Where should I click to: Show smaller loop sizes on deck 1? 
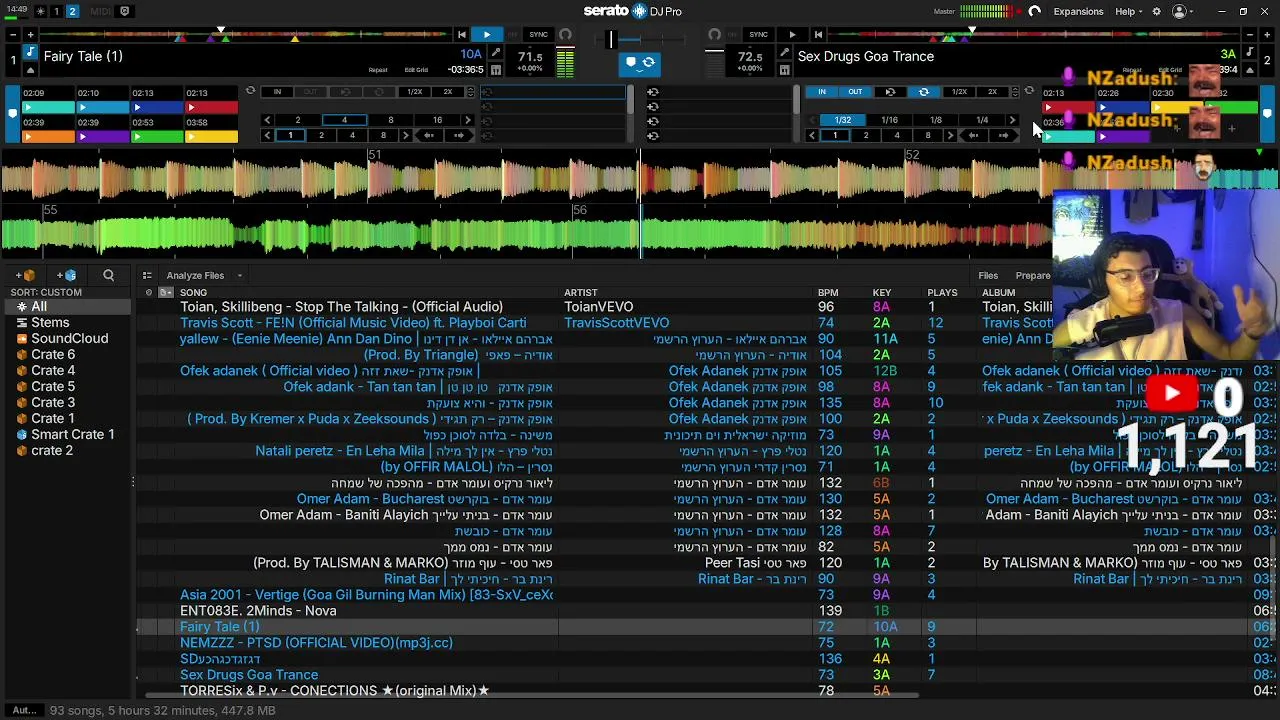267,120
